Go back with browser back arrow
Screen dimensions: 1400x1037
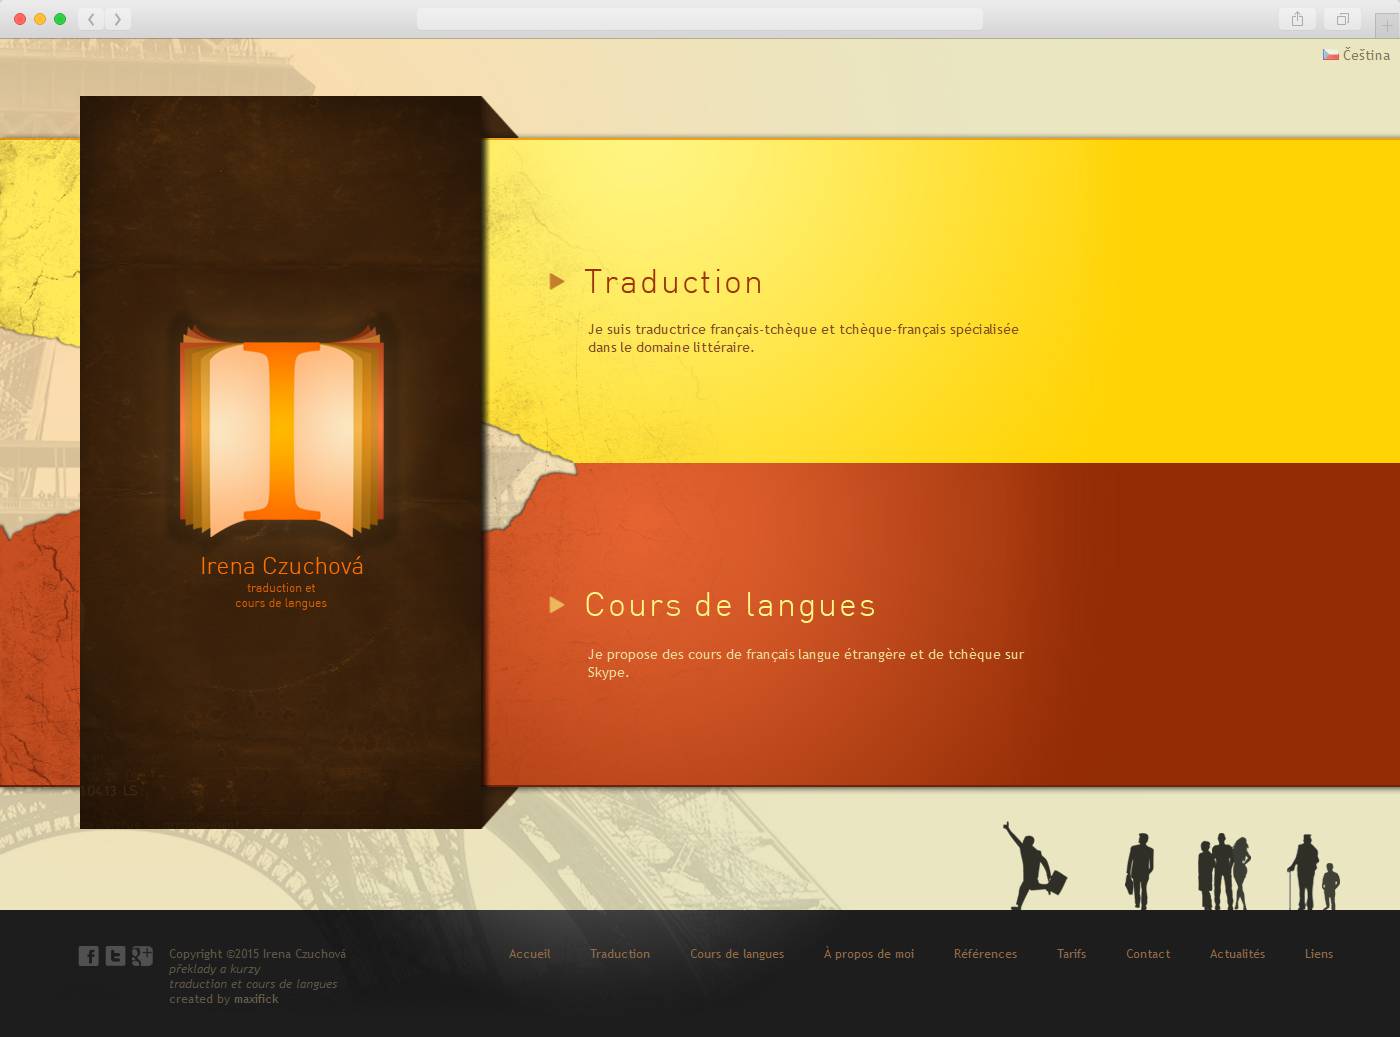[x=91, y=19]
